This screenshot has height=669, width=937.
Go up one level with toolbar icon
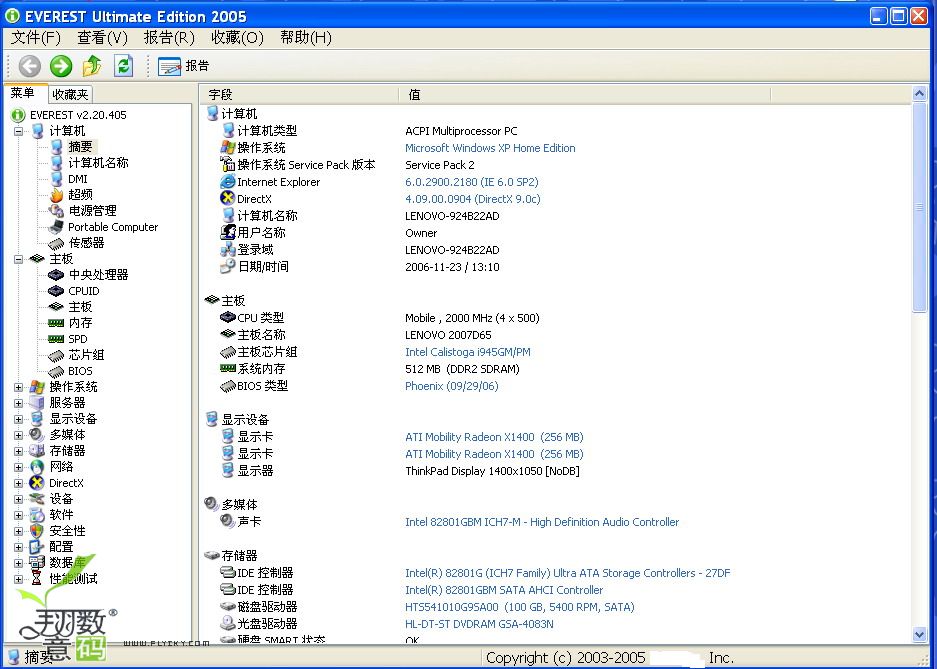pos(92,66)
